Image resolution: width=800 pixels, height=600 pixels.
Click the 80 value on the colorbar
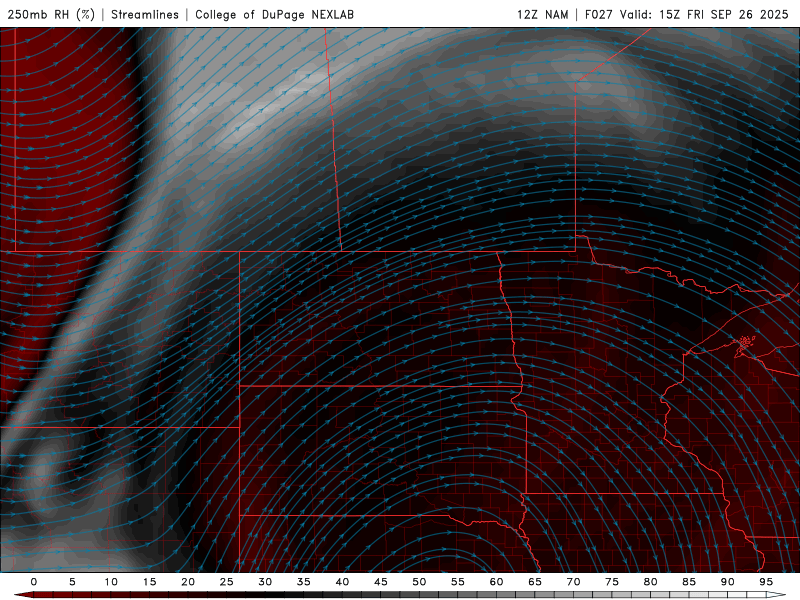(x=650, y=582)
